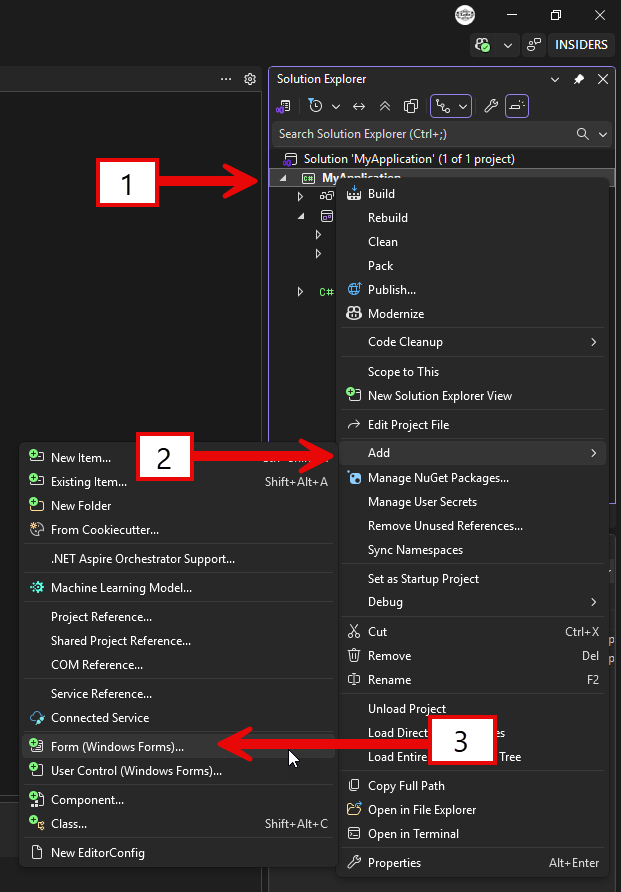Click the pending changes filter clock icon

315,106
